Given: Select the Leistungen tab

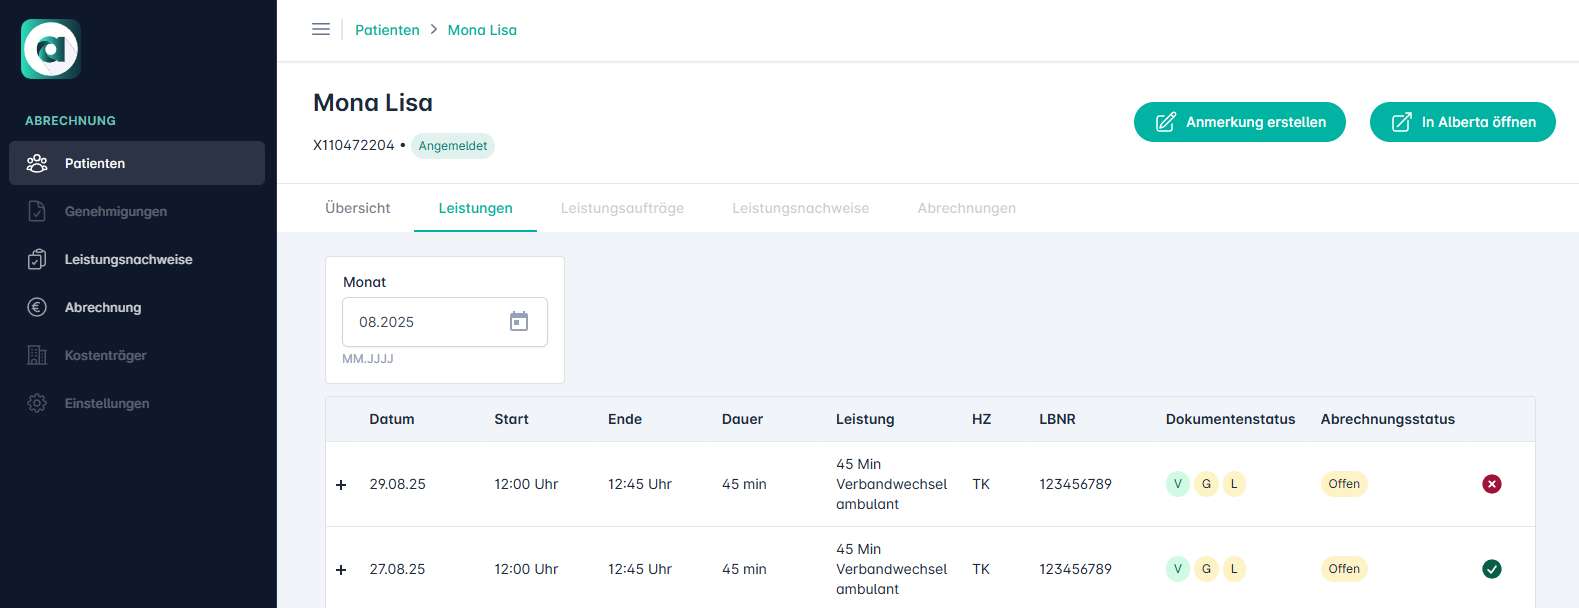Looking at the screenshot, I should [475, 208].
